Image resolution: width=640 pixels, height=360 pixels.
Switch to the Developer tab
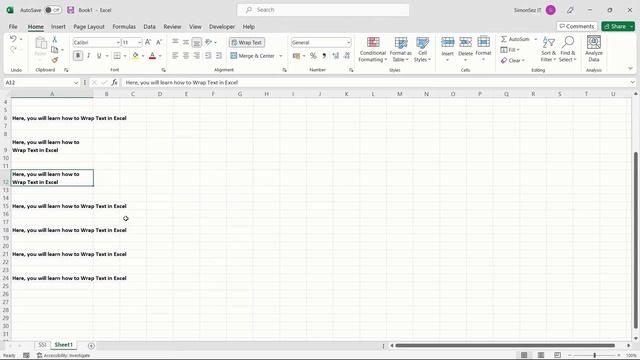coord(222,27)
